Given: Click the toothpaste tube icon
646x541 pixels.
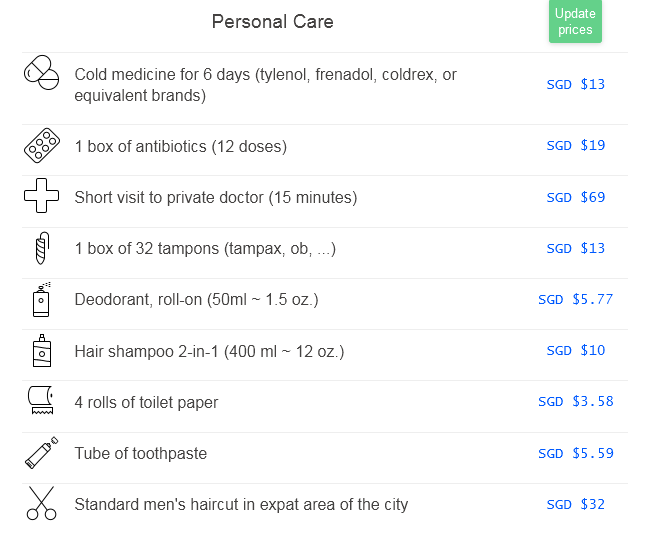Looking at the screenshot, I should (x=42, y=454).
